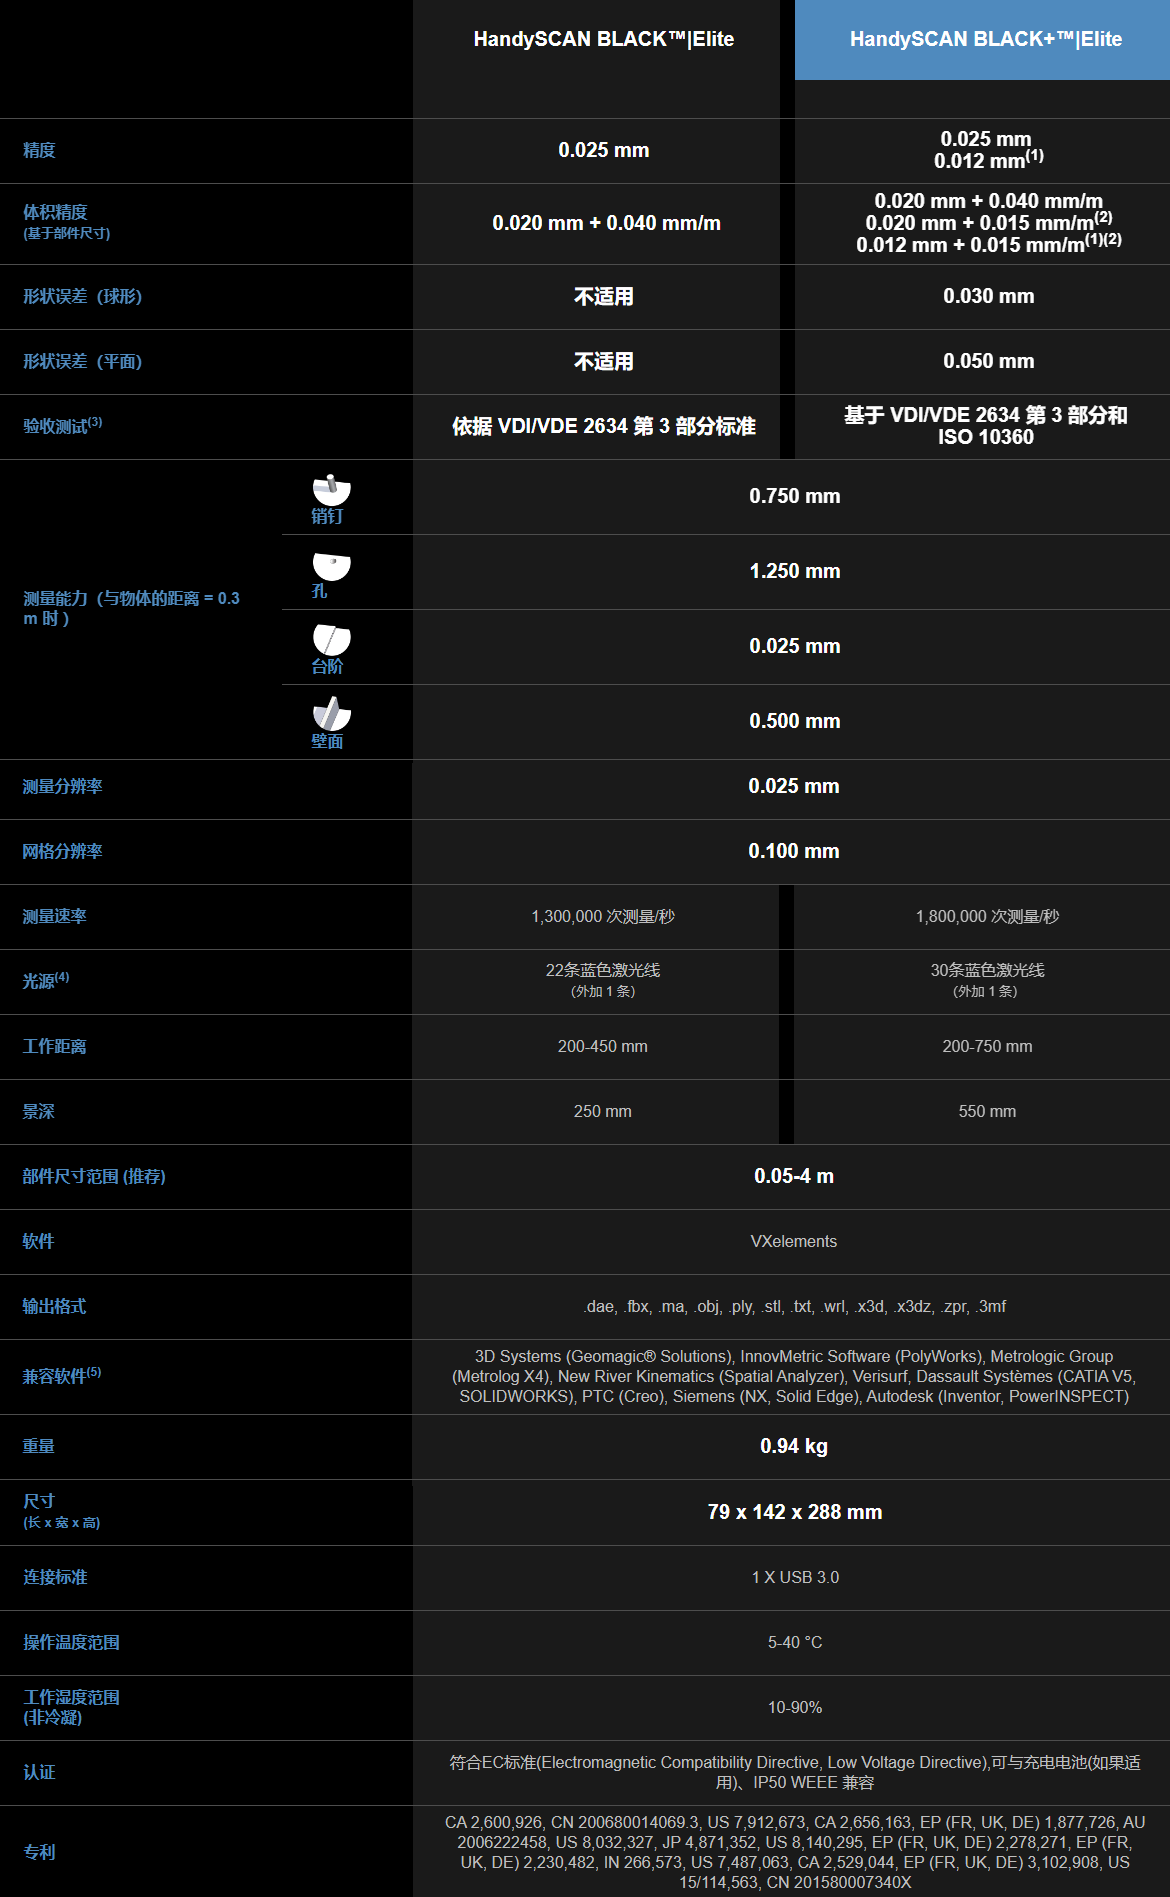Click the 0.750 mm pin measurement value
The width and height of the screenshot is (1170, 1897).
click(795, 496)
